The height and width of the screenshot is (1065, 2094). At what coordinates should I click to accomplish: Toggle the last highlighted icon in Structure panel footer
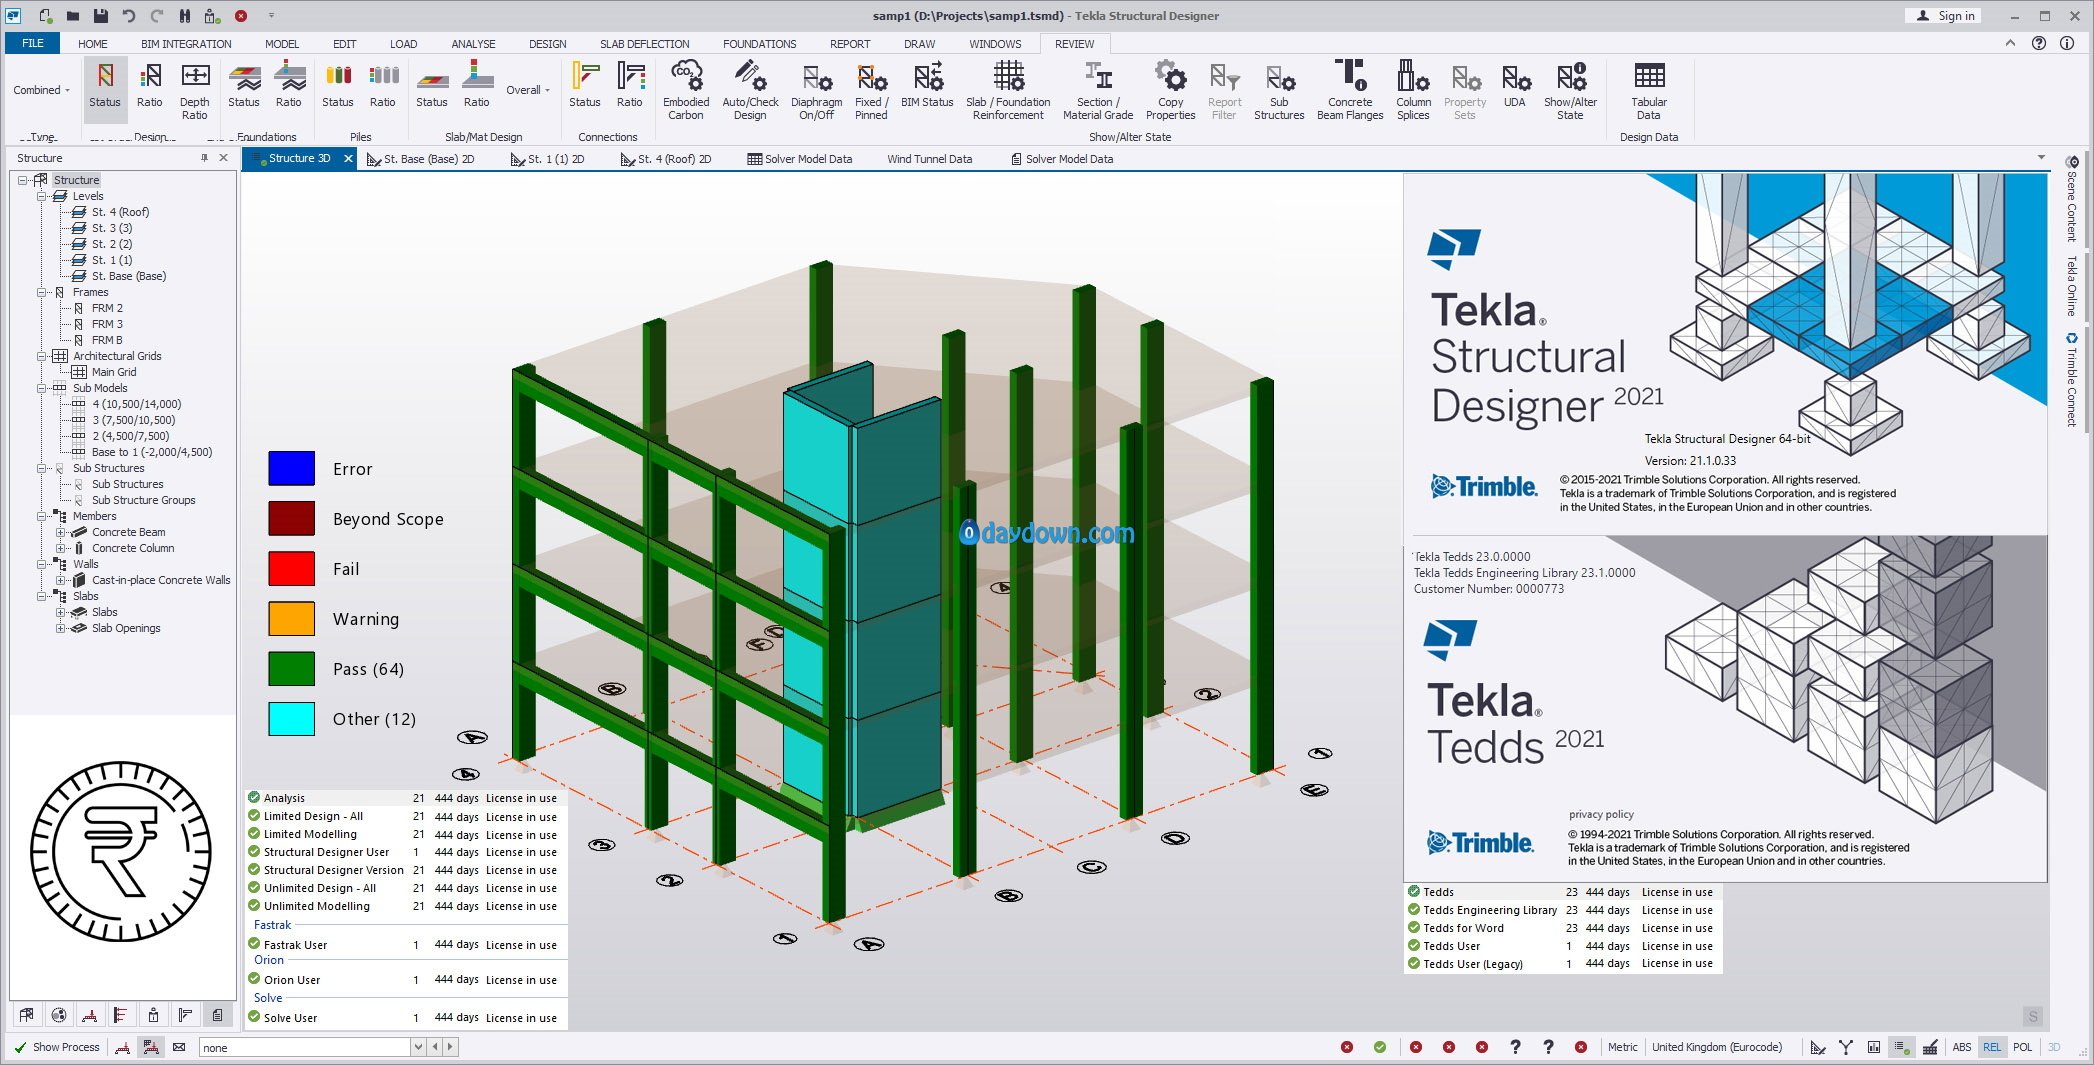[x=217, y=1015]
